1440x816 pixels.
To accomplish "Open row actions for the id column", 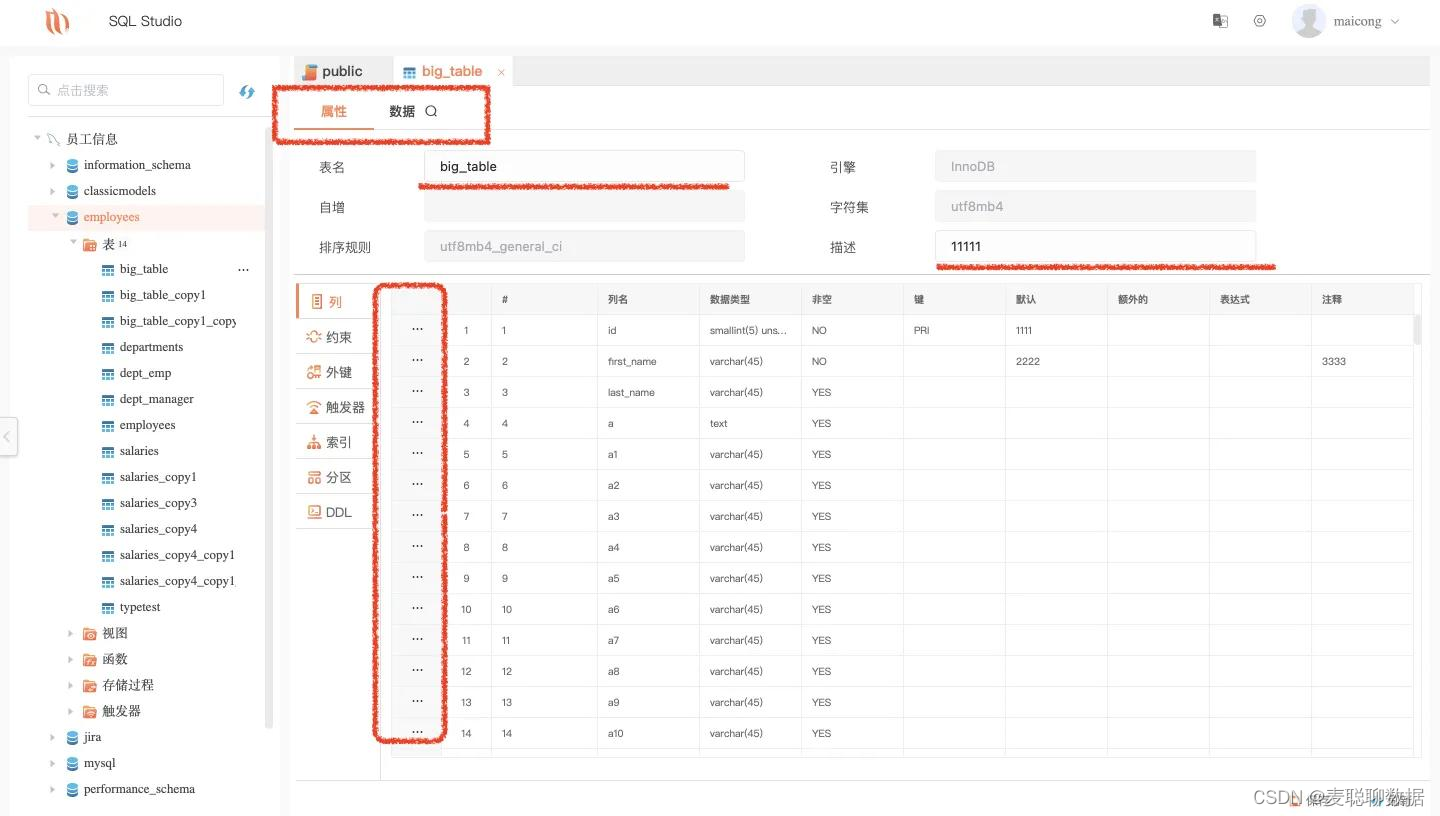I will pos(417,329).
